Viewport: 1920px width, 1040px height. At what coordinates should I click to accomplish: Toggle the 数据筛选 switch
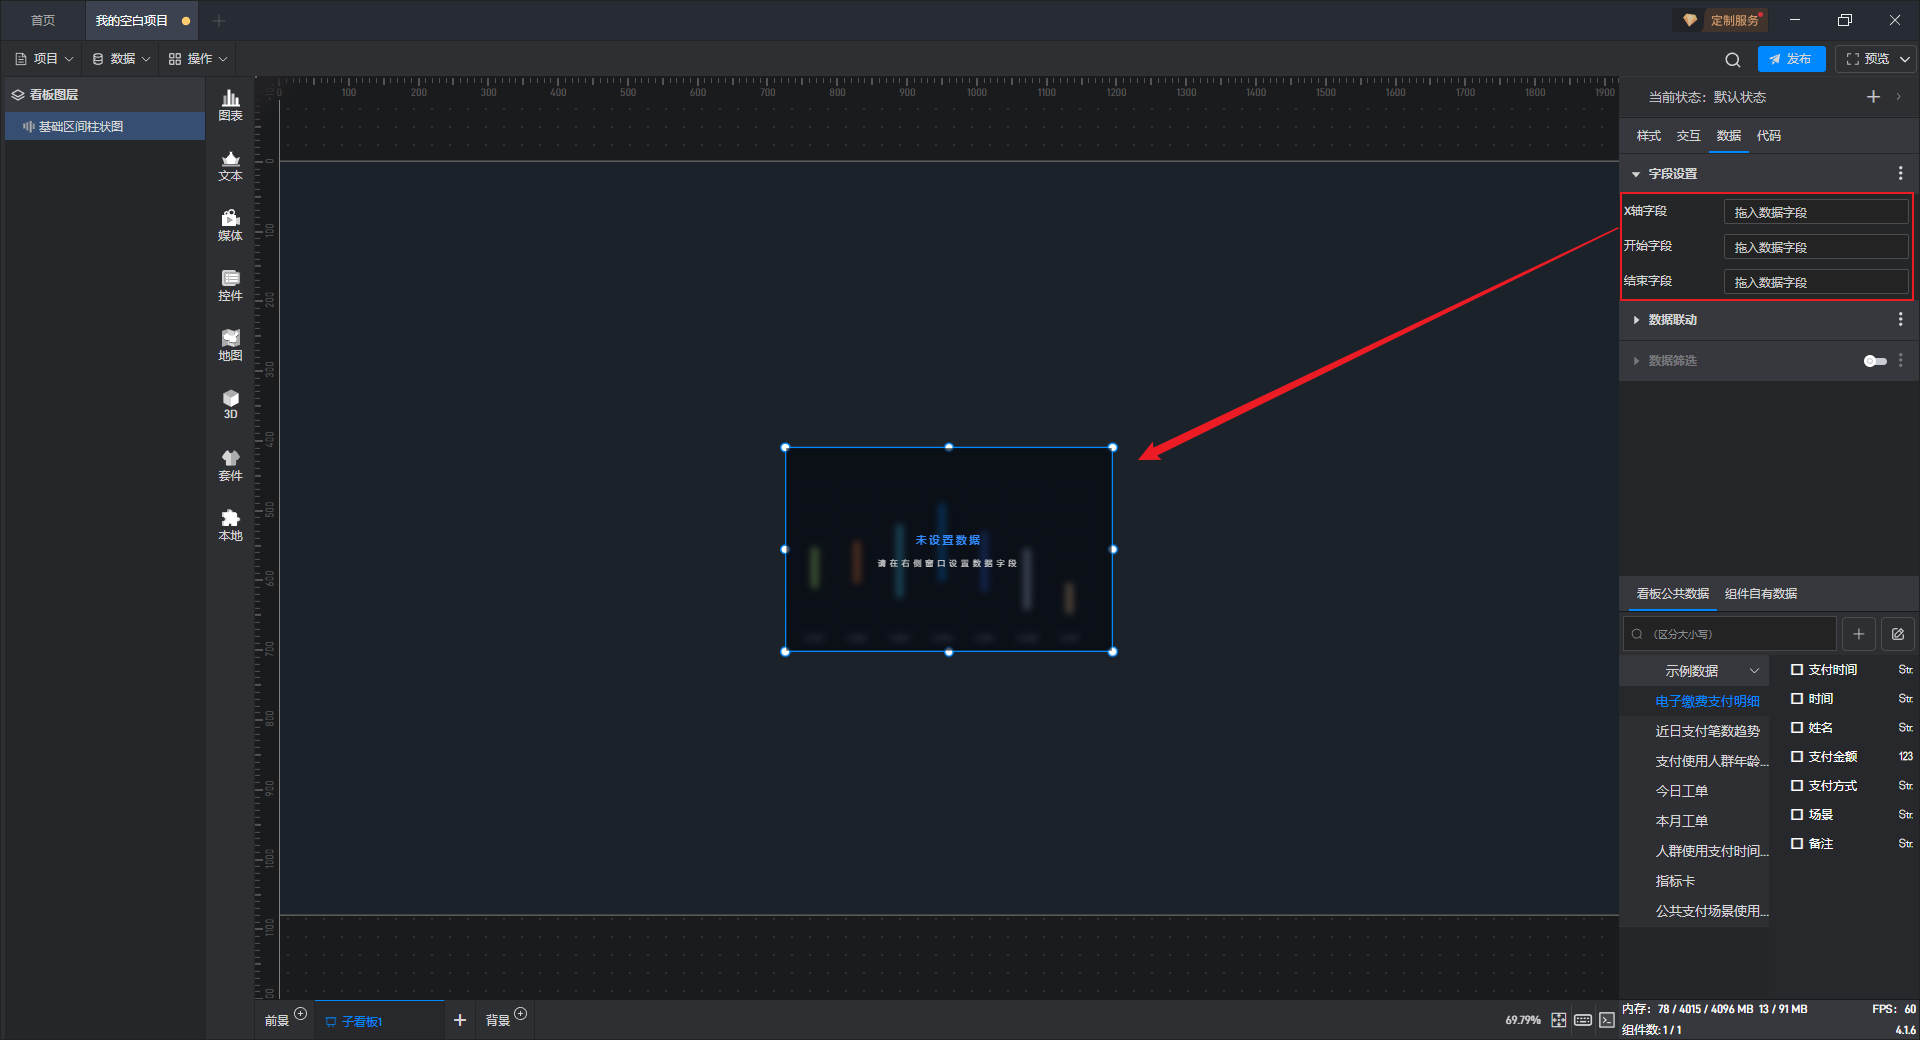tap(1875, 361)
